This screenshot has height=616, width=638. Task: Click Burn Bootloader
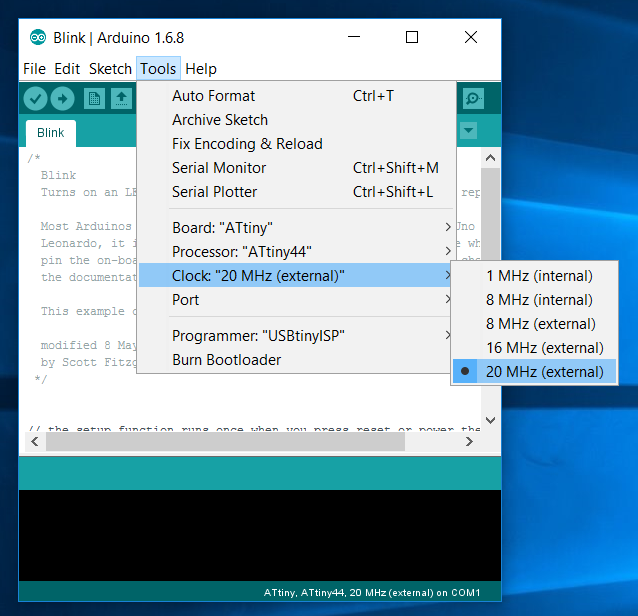click(x=297, y=360)
